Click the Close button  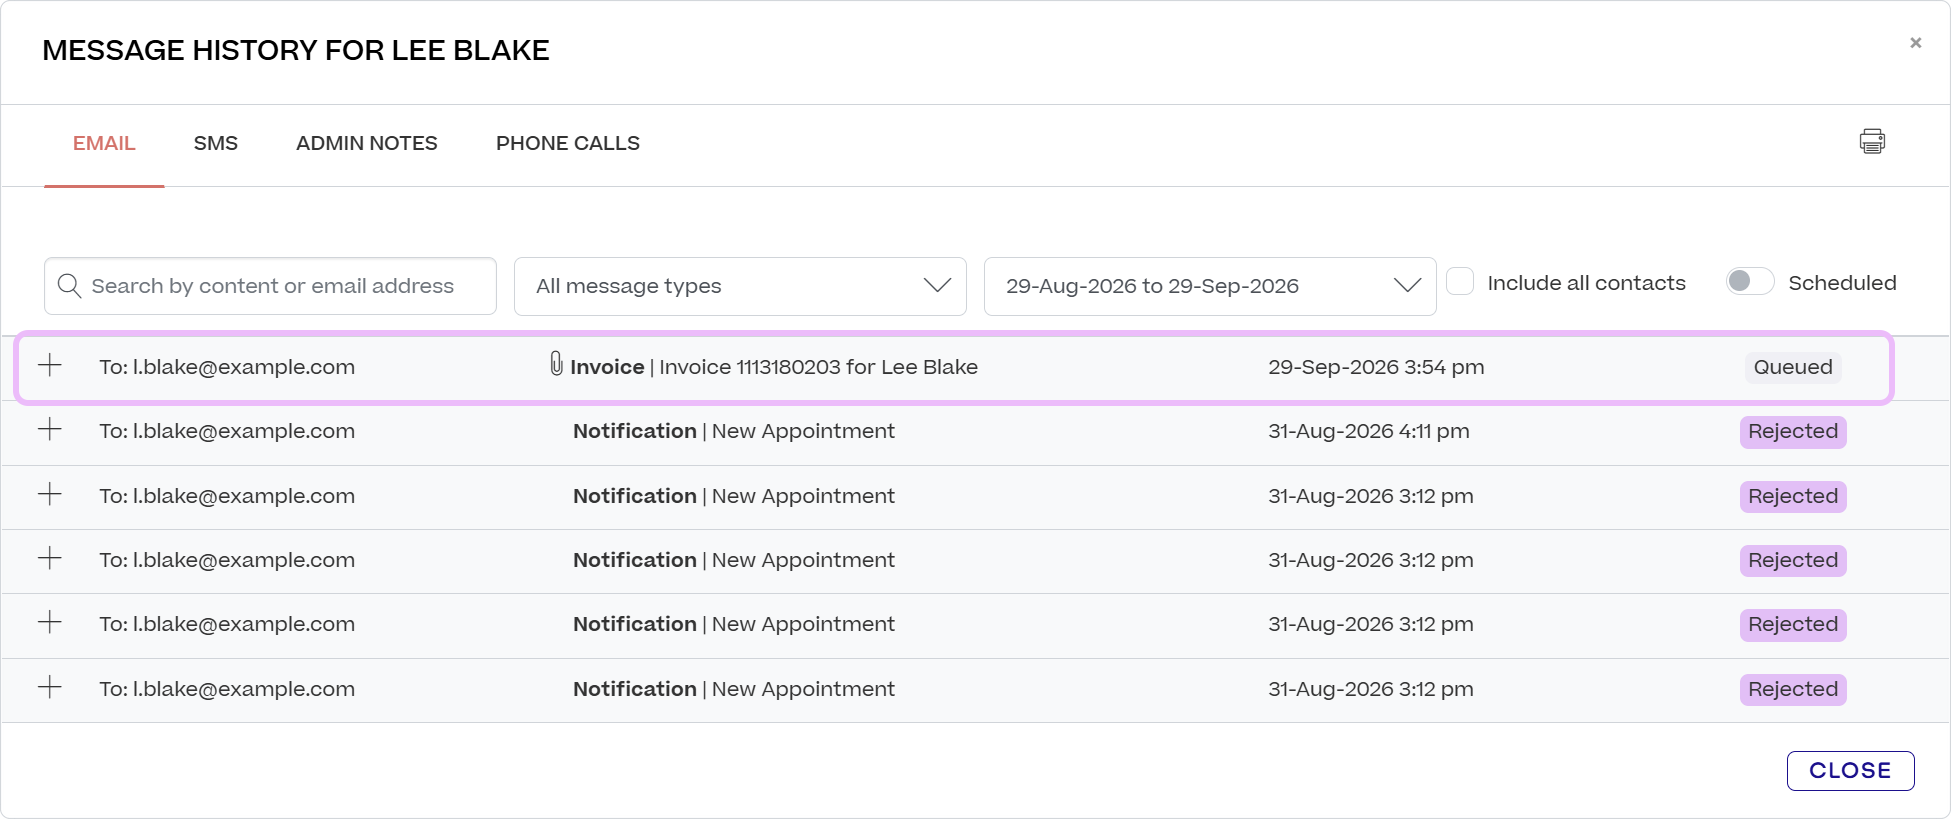pyautogui.click(x=1850, y=771)
